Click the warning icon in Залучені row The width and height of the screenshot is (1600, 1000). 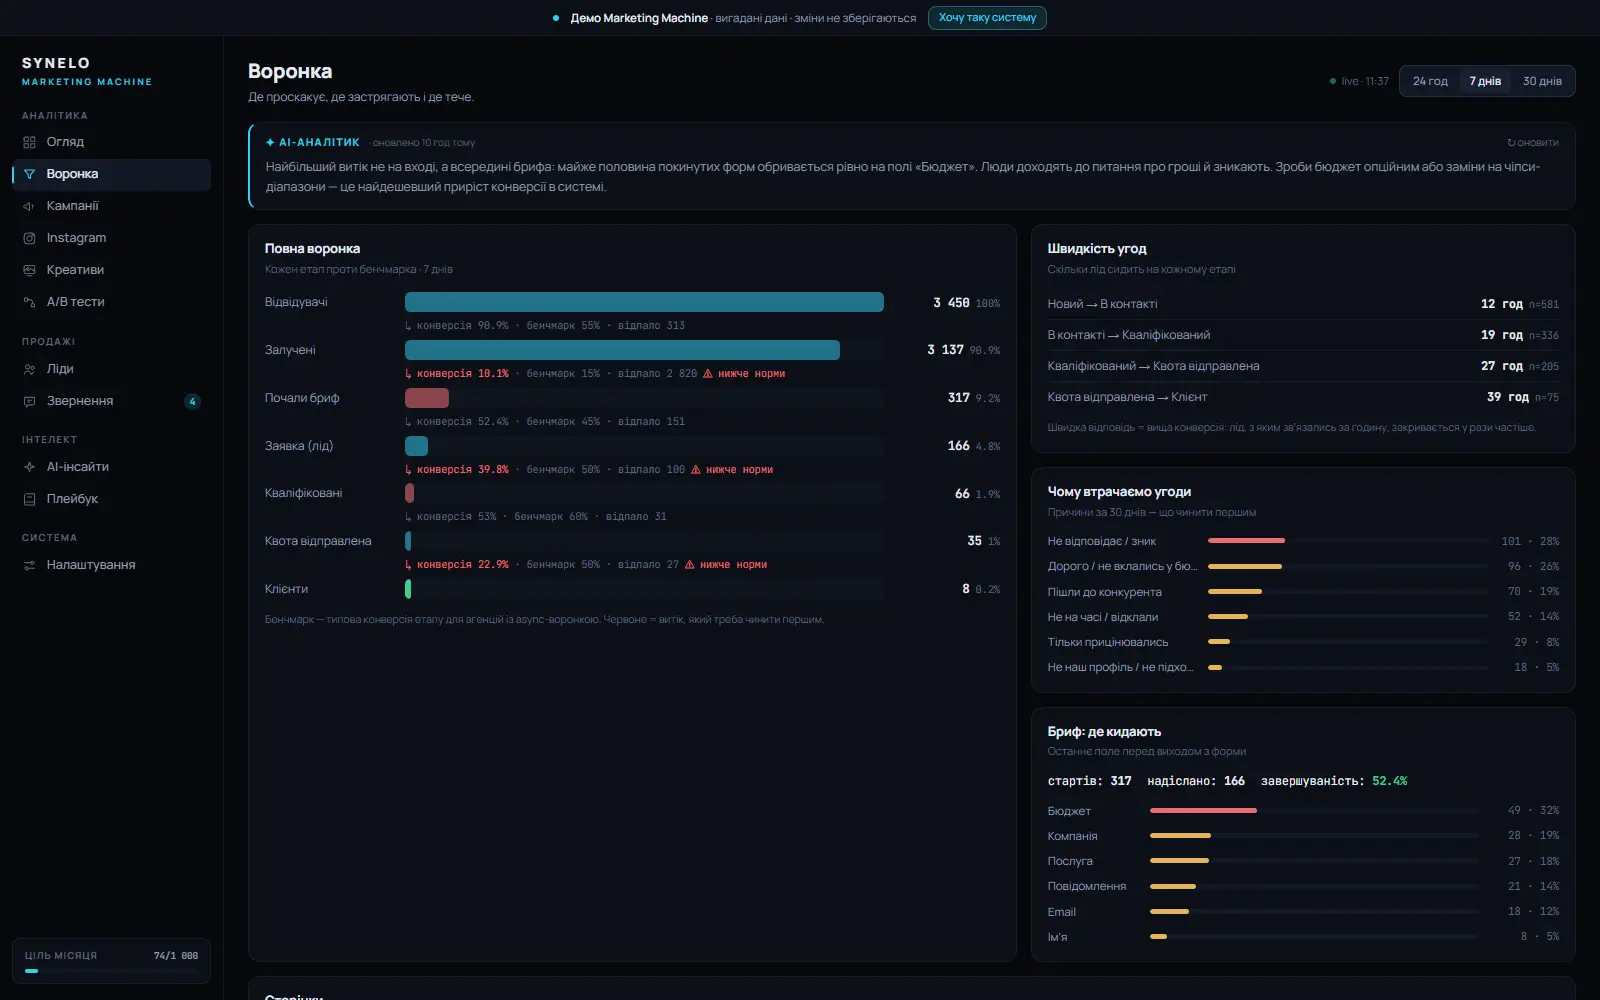(708, 373)
